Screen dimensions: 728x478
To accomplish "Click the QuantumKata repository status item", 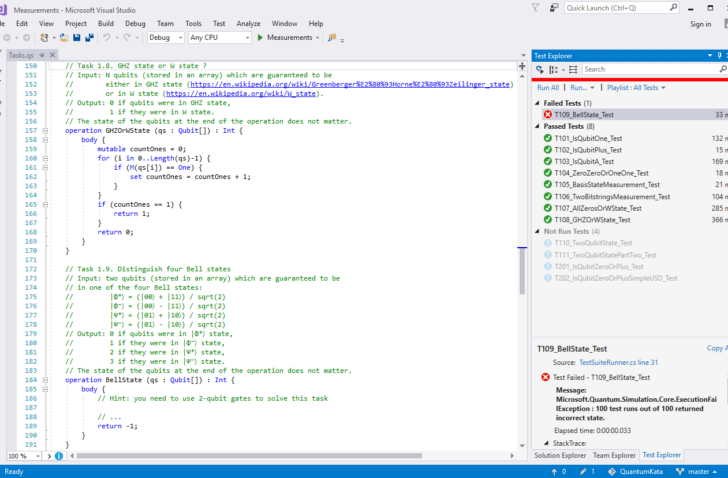I will [x=635, y=472].
